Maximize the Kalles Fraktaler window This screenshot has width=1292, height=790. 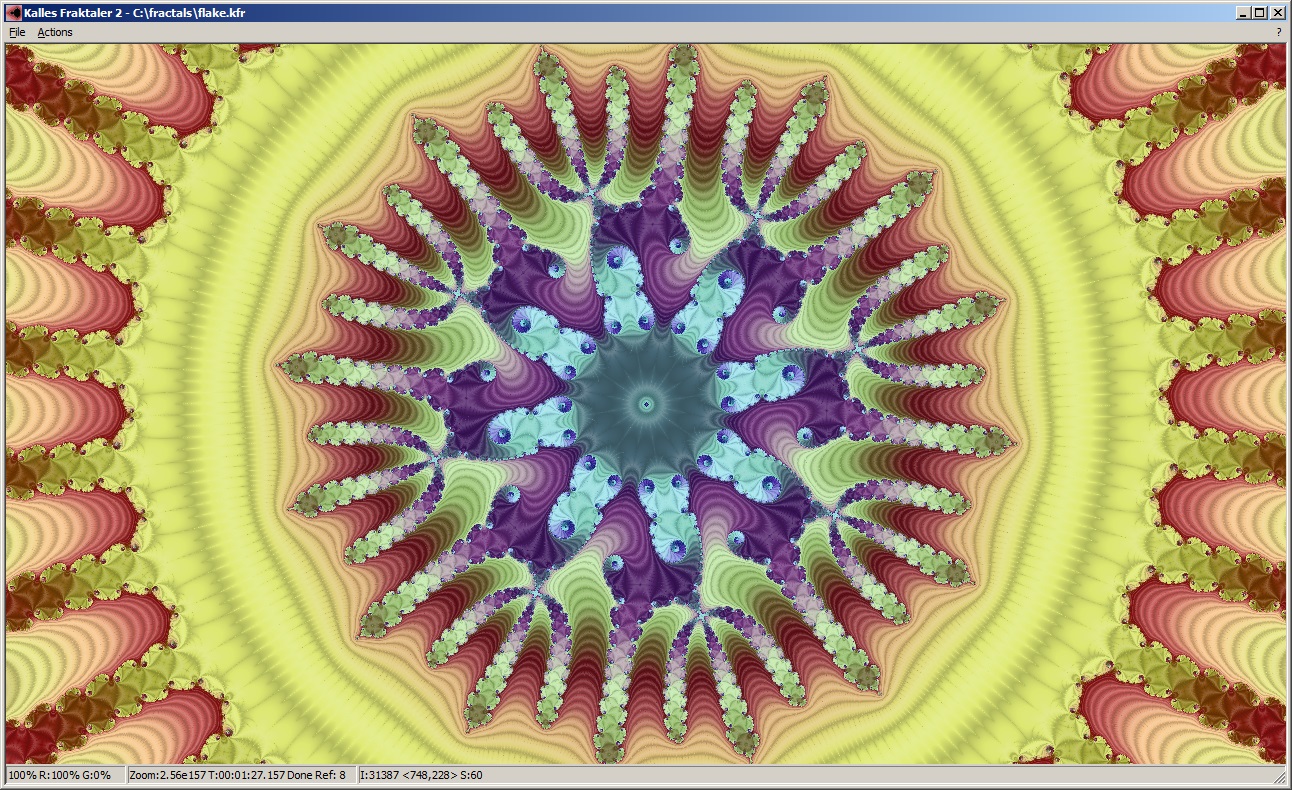[x=1260, y=13]
